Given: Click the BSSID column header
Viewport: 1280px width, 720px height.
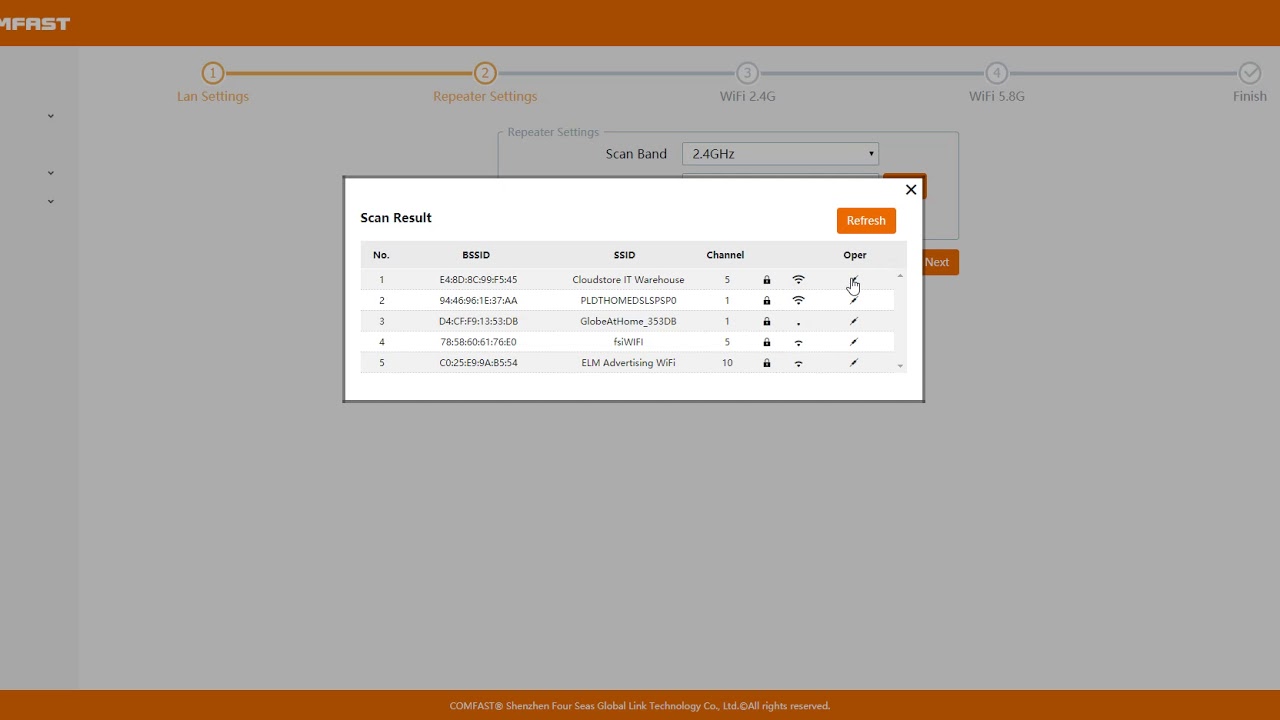Looking at the screenshot, I should [476, 255].
